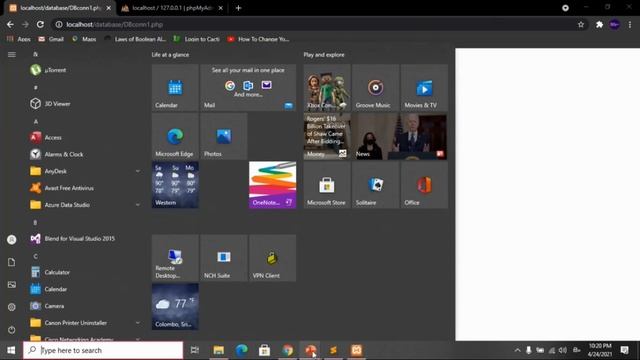
Task: Open Task View on the taskbar
Action: 195,350
